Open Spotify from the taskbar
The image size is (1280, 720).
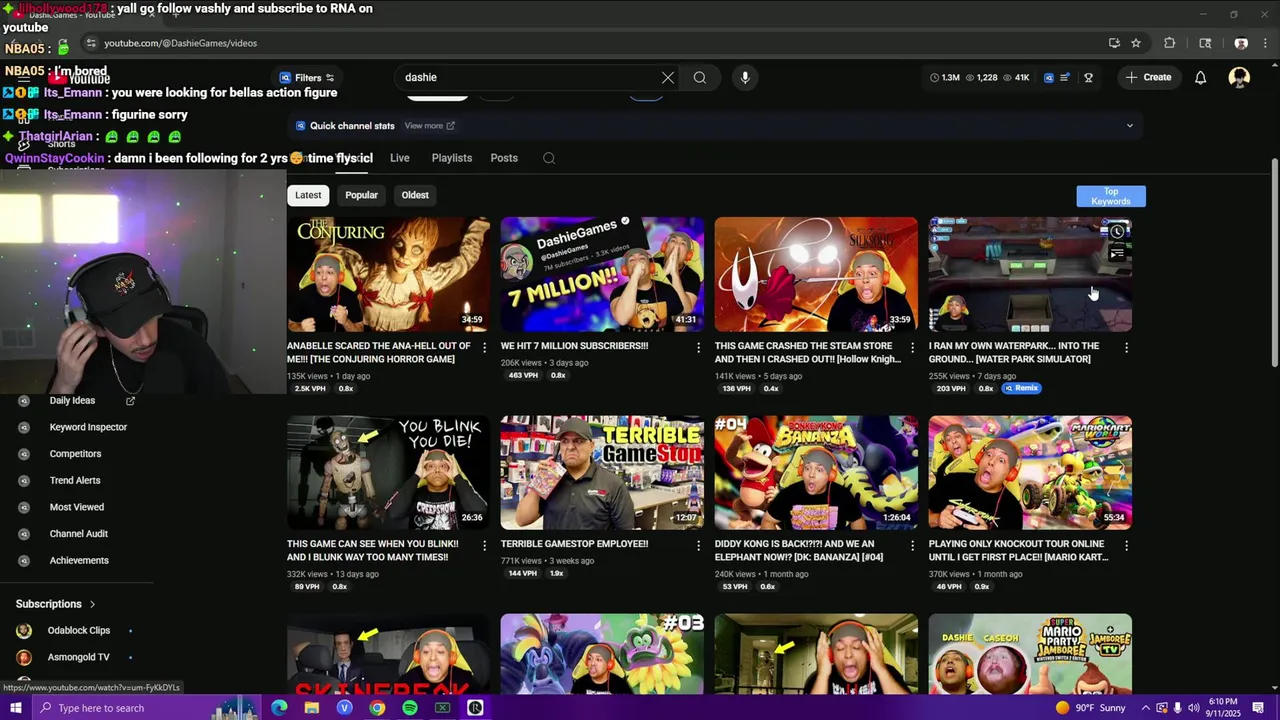pyautogui.click(x=410, y=708)
